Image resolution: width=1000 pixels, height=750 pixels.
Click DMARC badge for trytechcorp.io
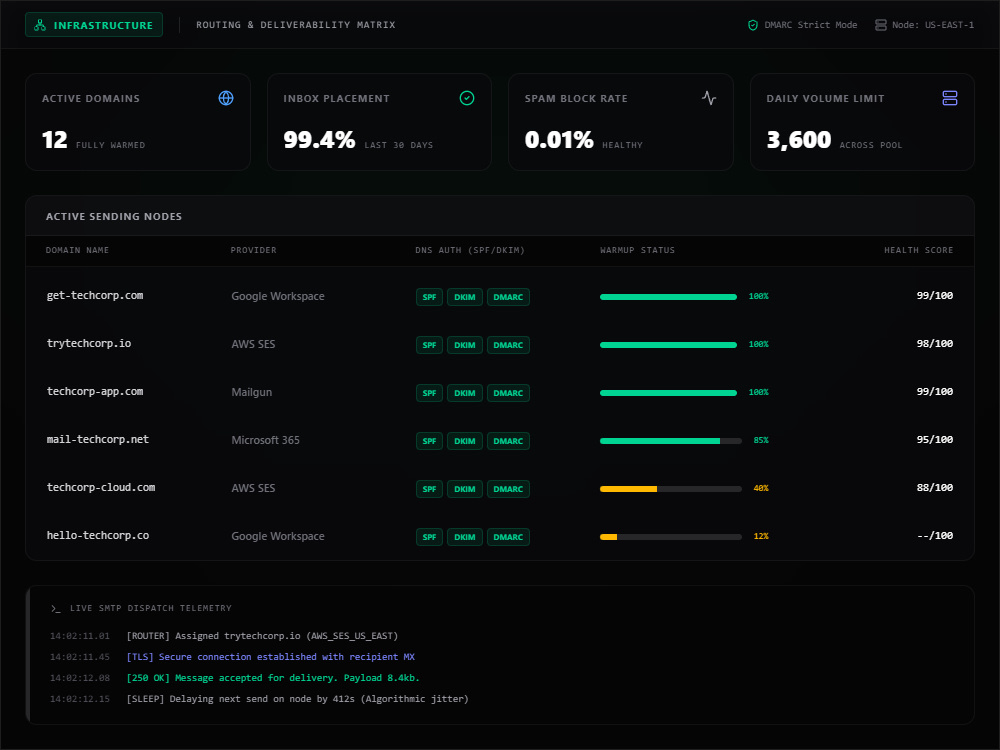(508, 345)
